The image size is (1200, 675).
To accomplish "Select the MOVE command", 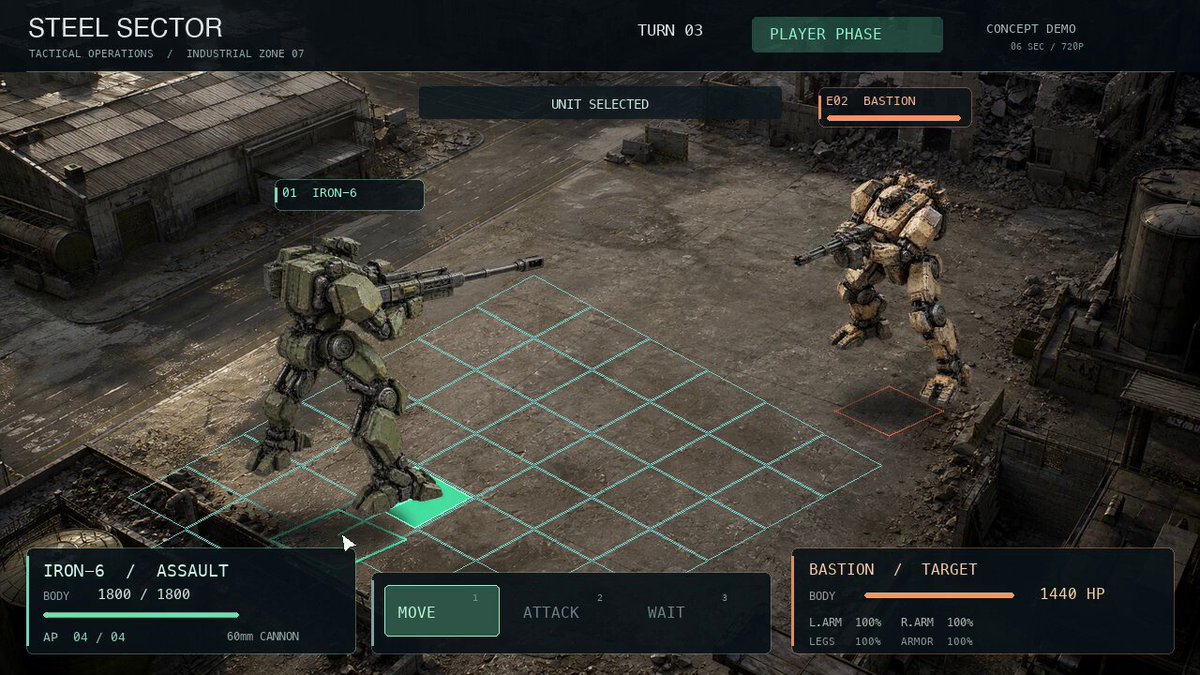I will [x=441, y=611].
